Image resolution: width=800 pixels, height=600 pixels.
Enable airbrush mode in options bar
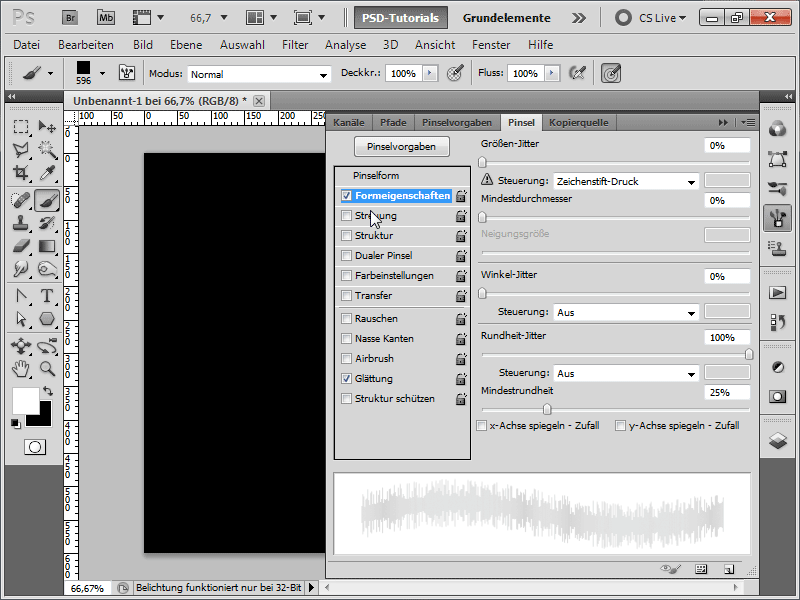[x=577, y=73]
